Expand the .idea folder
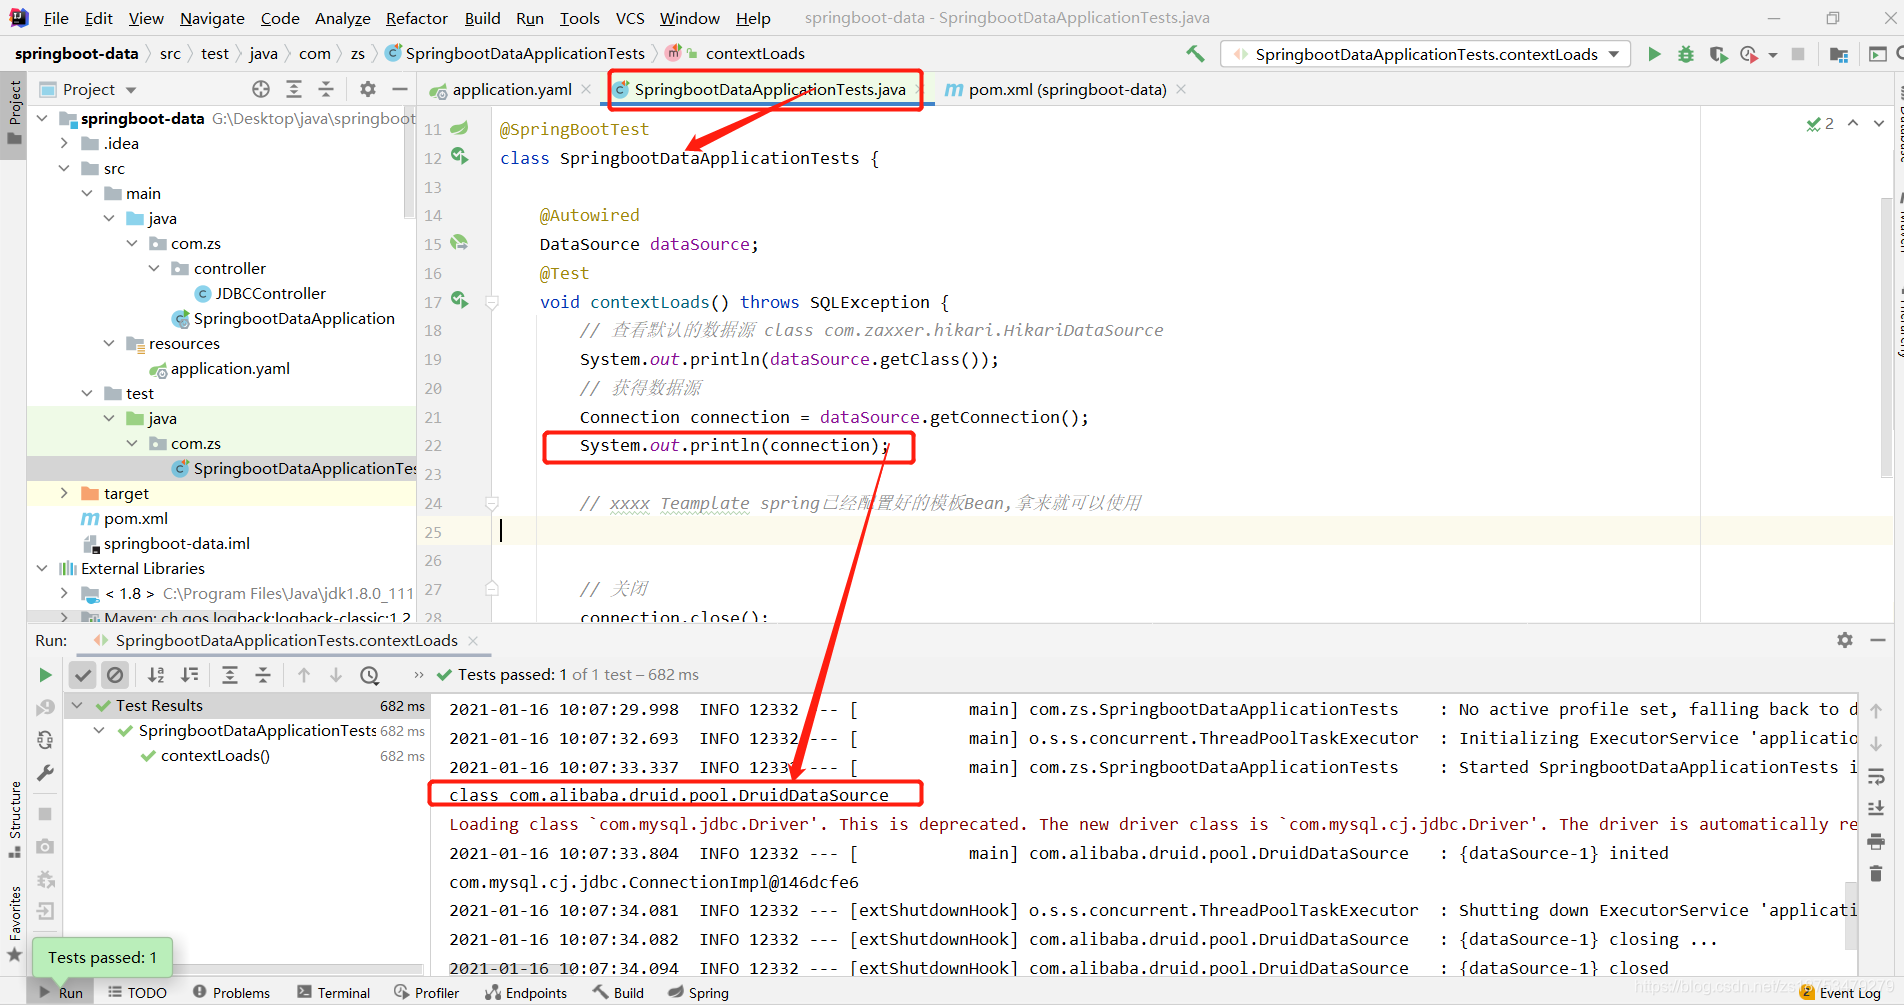 (x=64, y=143)
